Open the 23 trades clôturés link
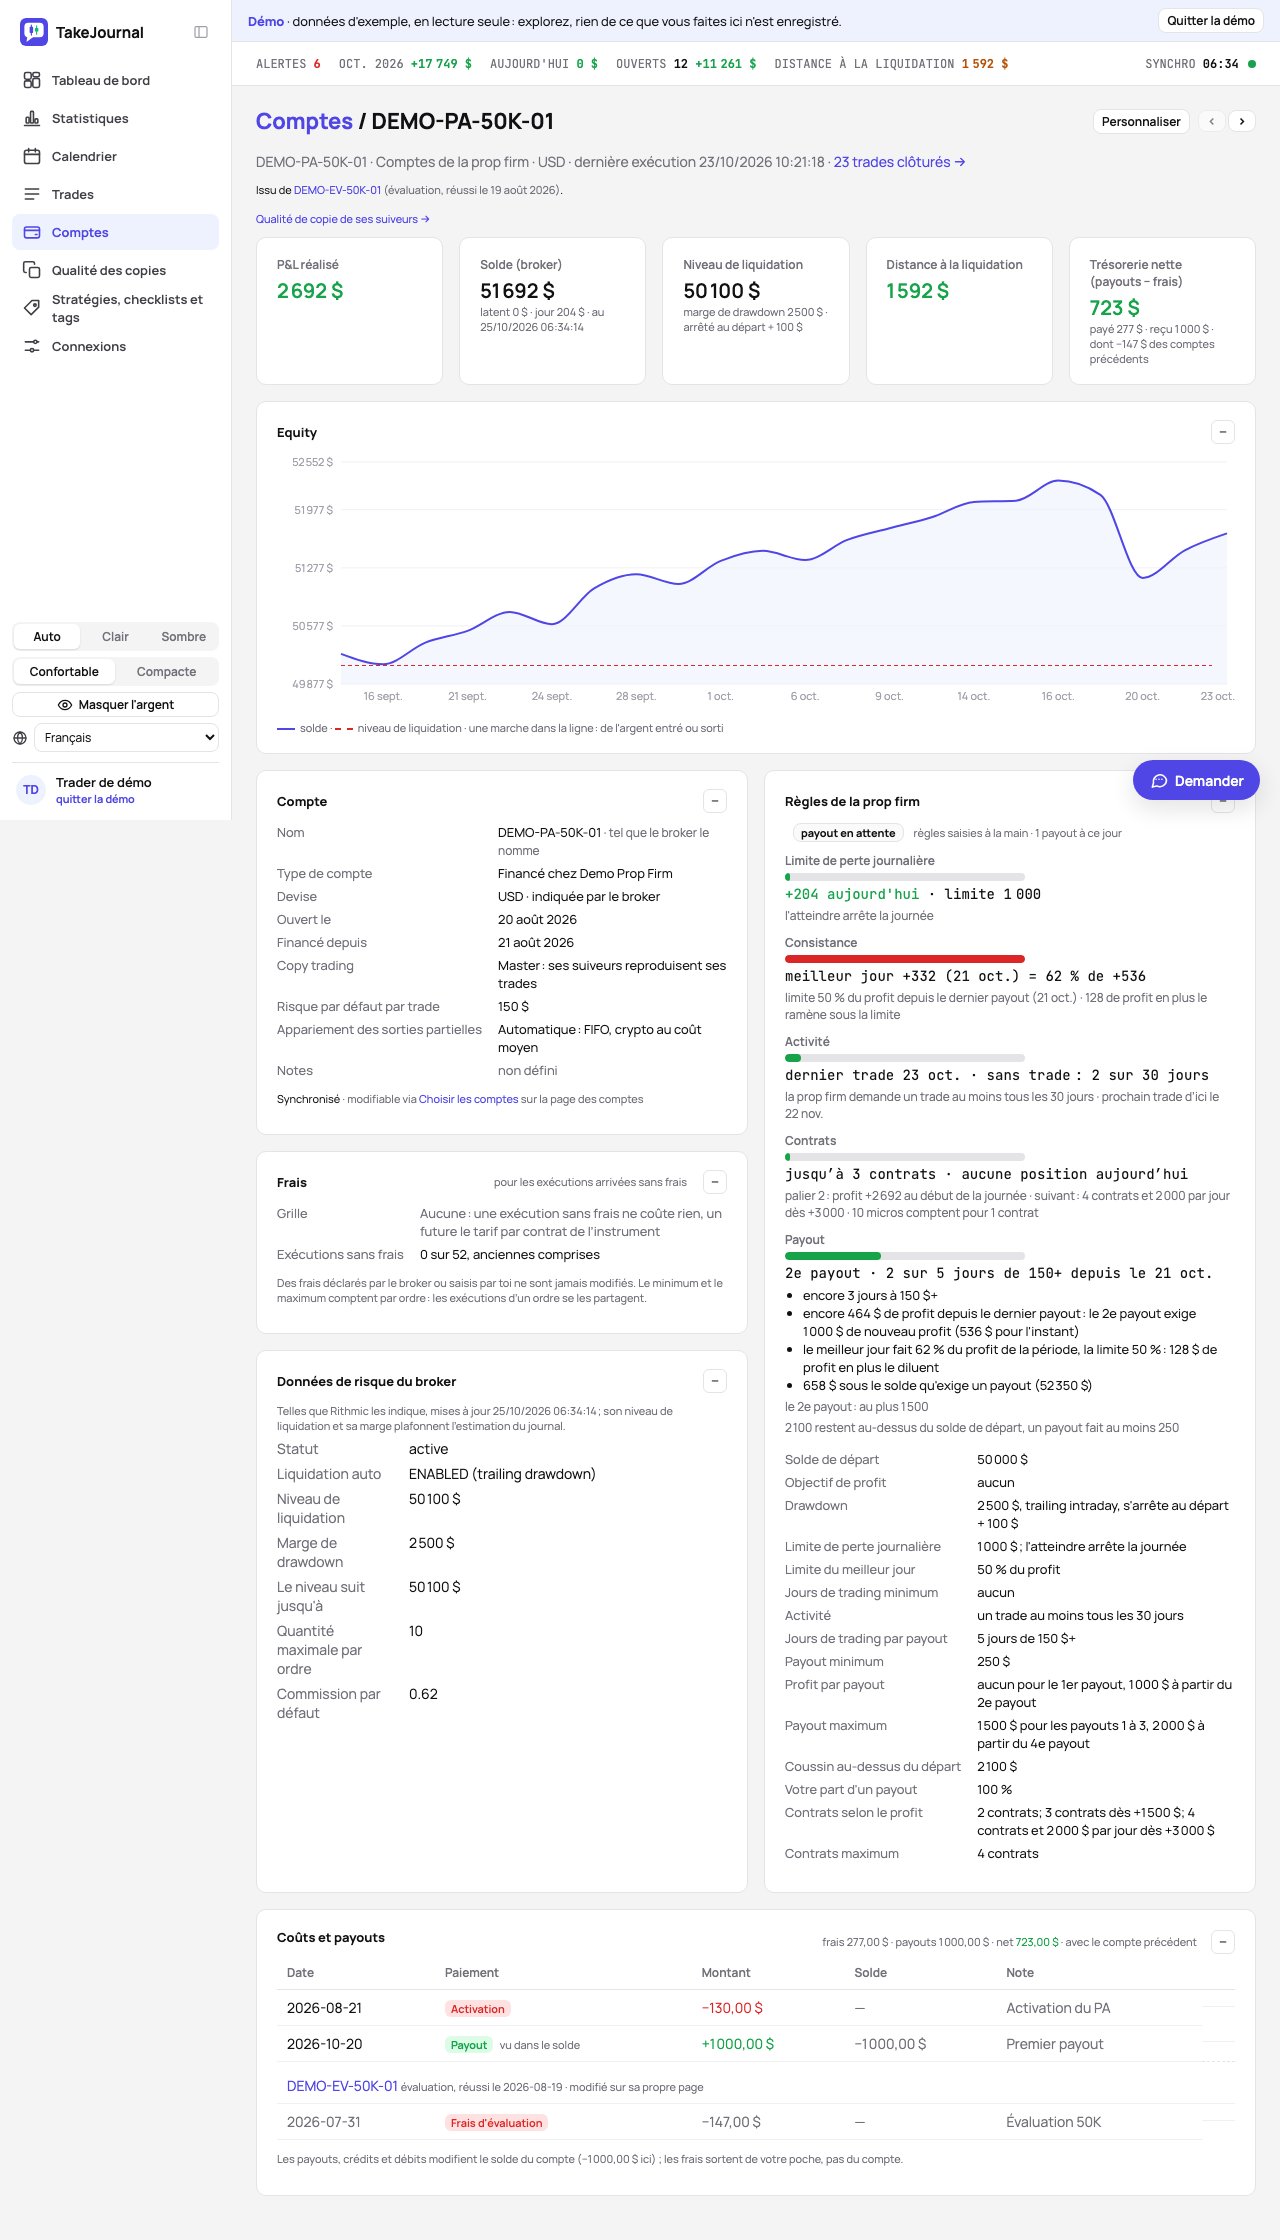Viewport: 1280px width, 2240px height. click(900, 162)
